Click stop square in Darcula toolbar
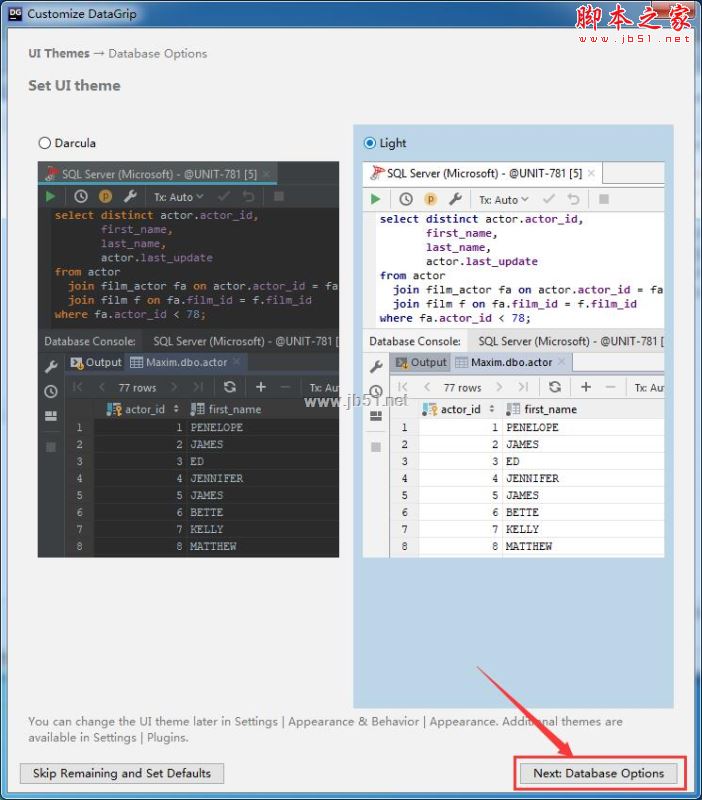702x800 pixels. [x=279, y=196]
